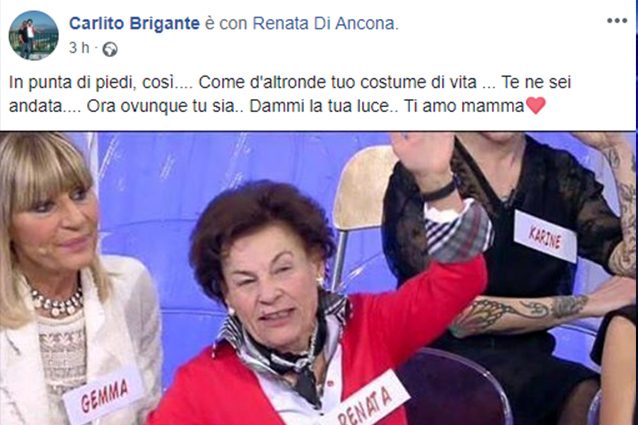Click the public globe privacy icon
The width and height of the screenshot is (638, 425).
click(110, 49)
